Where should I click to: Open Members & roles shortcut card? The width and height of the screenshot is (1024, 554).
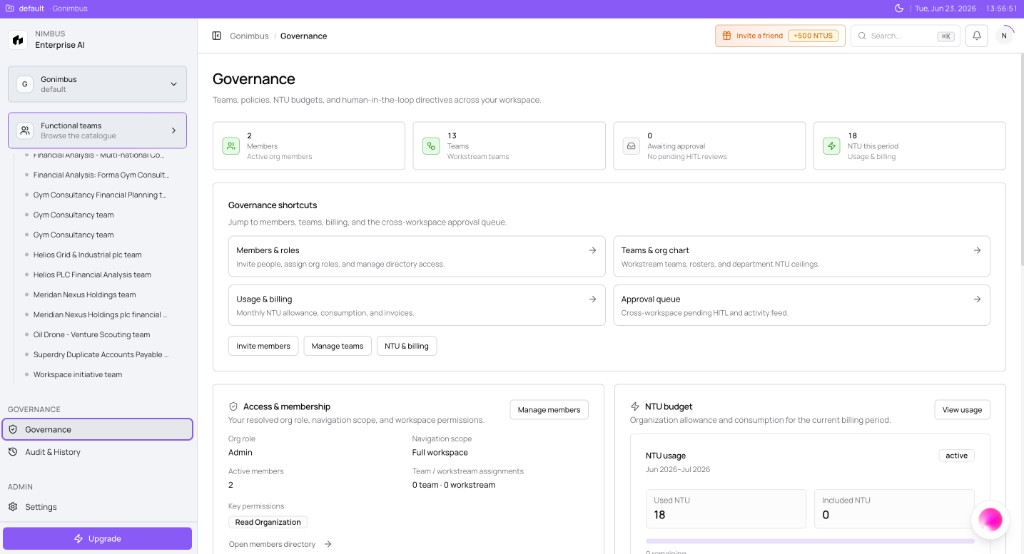[416, 257]
